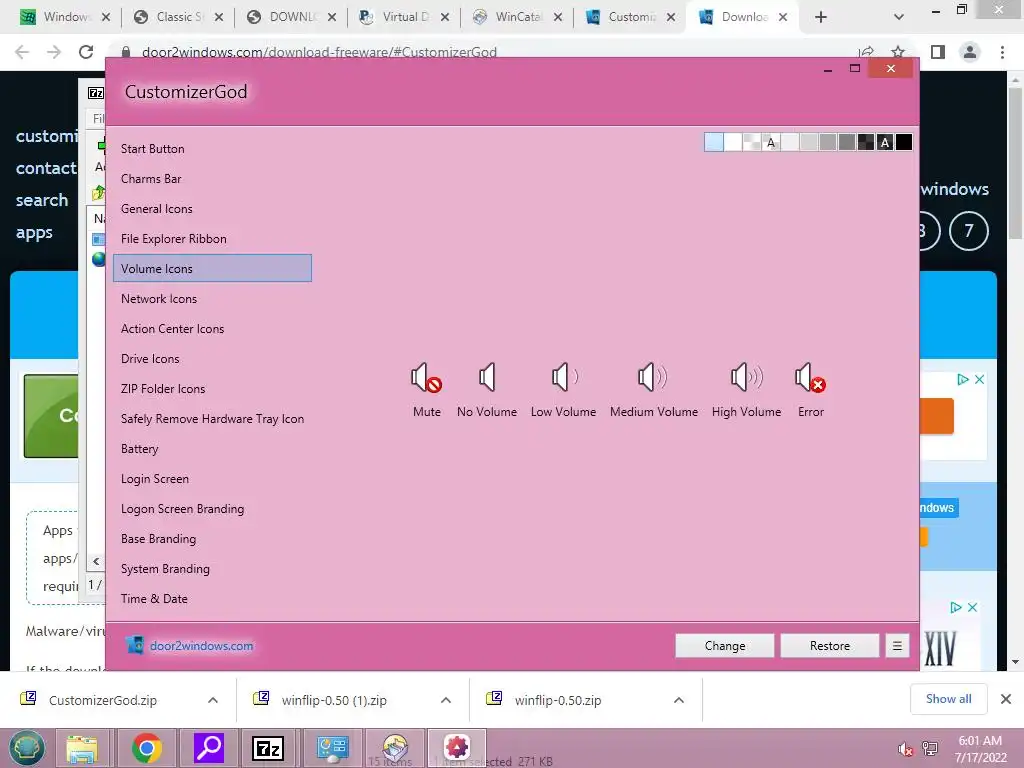This screenshot has height=768, width=1024.
Task: Open 7-Zip from the taskbar
Action: click(268, 748)
